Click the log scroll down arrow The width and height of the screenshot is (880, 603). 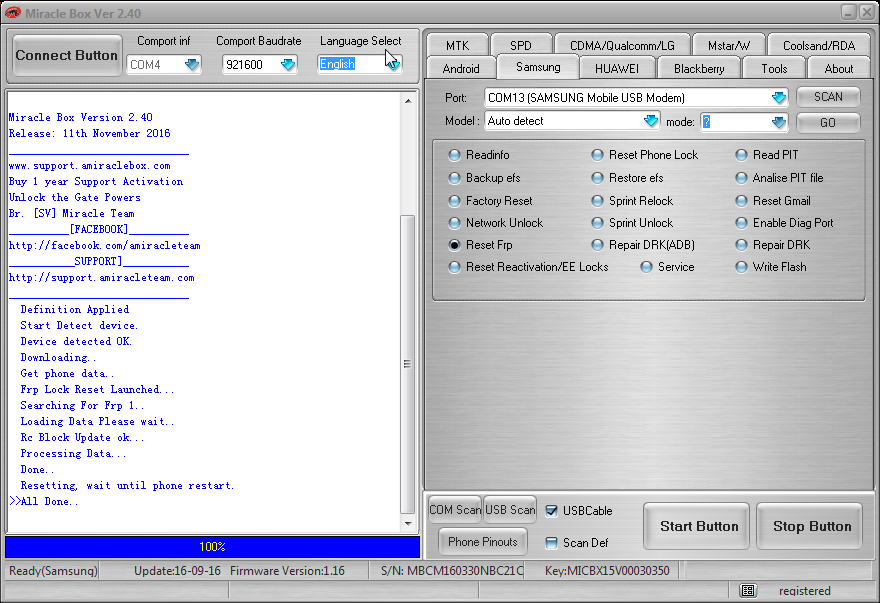tap(408, 523)
